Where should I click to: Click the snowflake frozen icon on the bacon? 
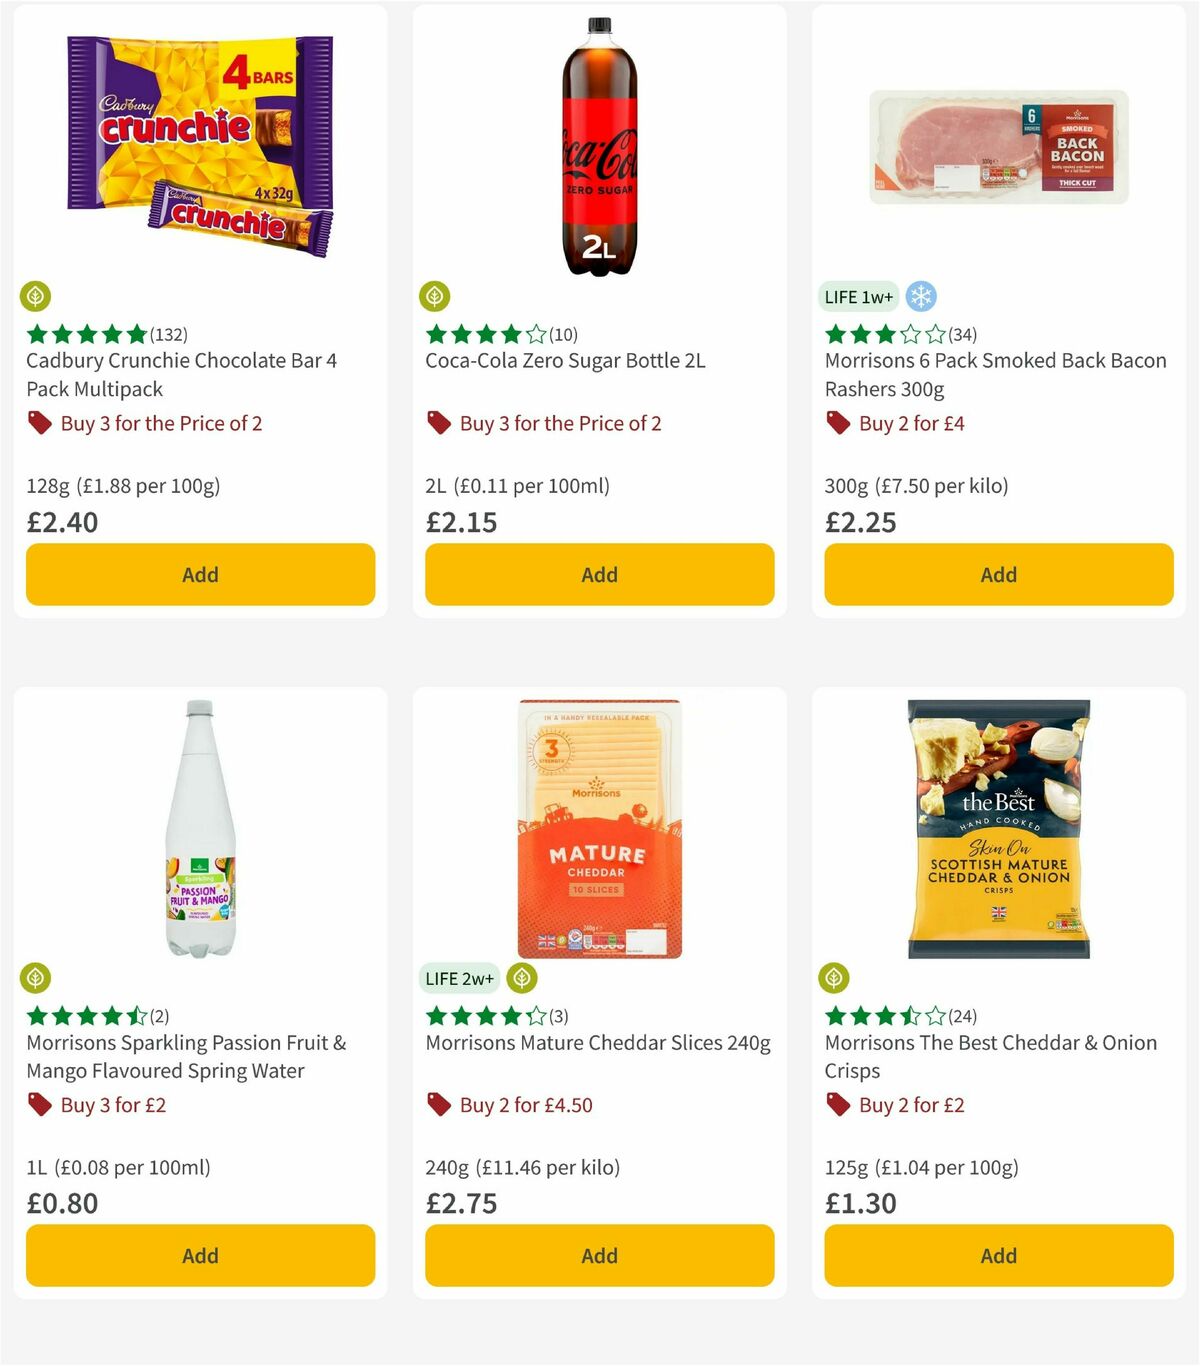click(923, 296)
